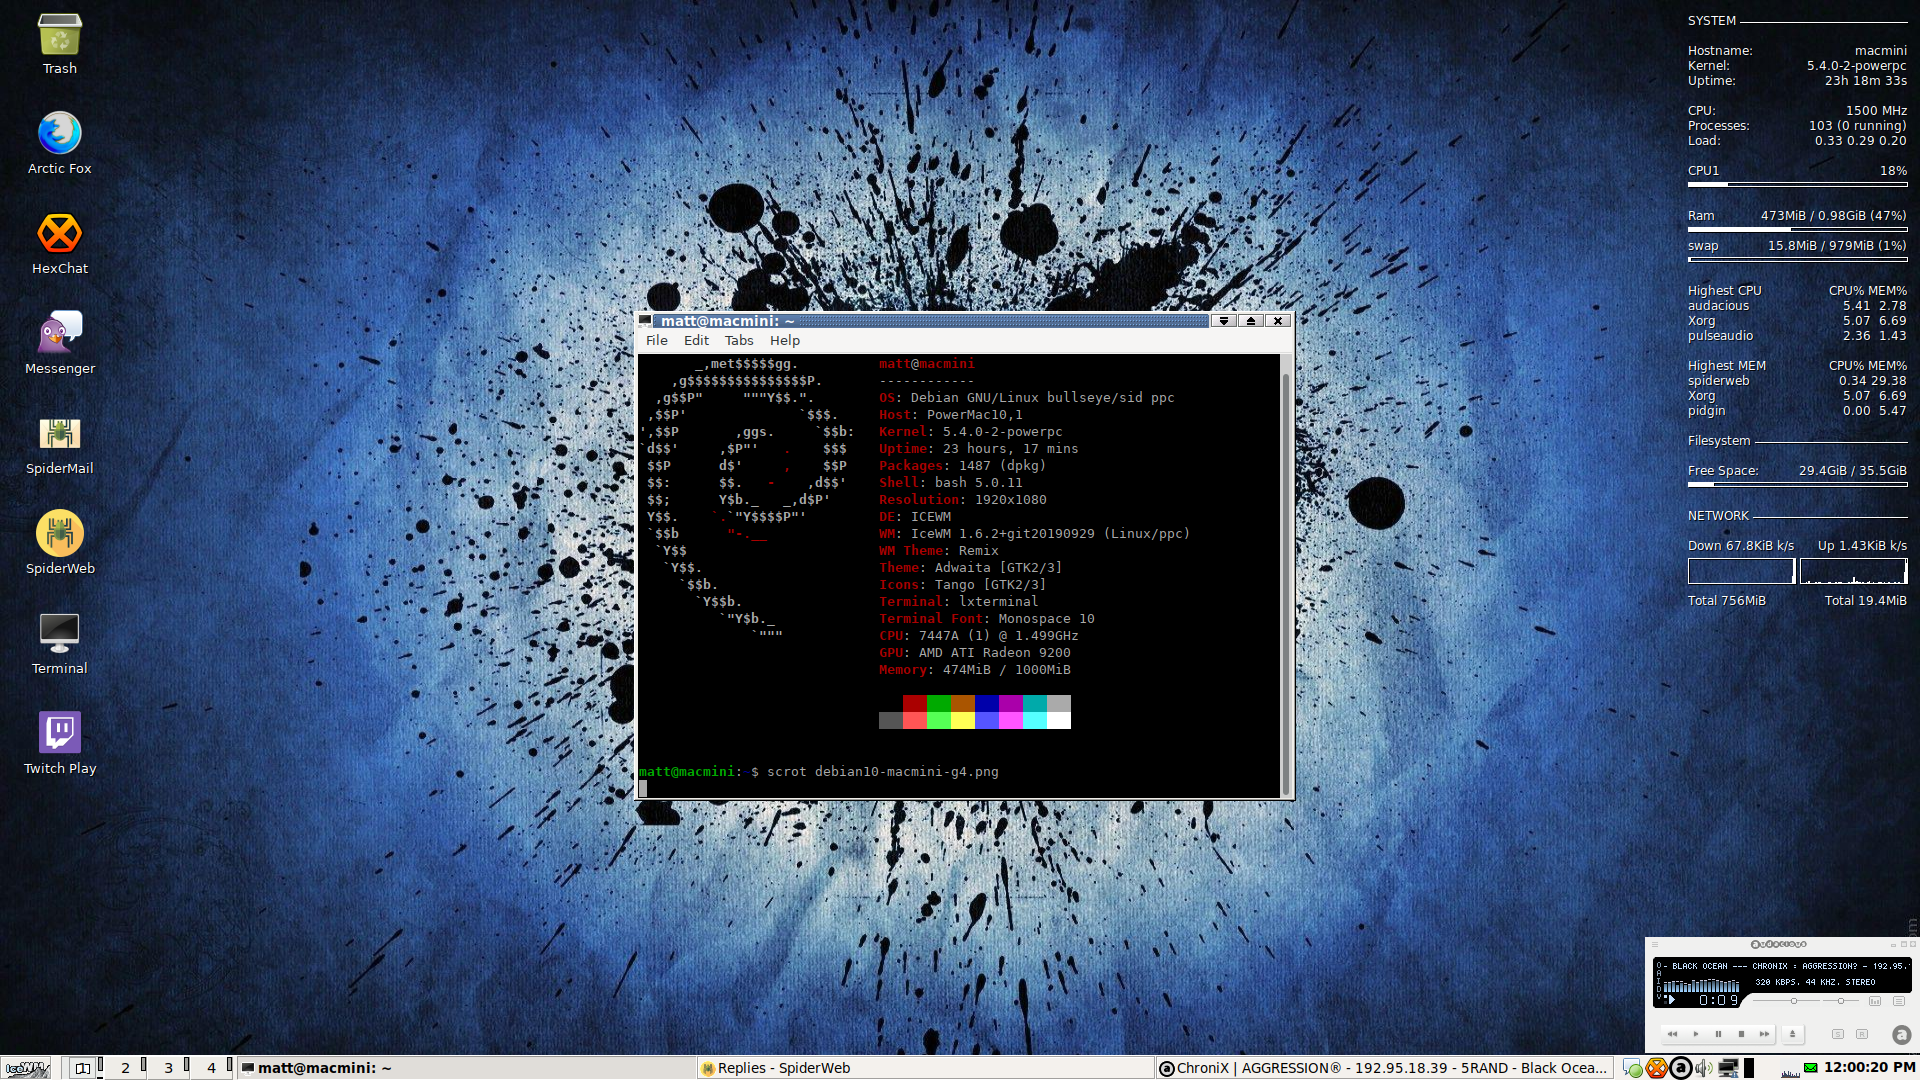This screenshot has width=1920, height=1080.
Task: Launch HexChat IRC client
Action: click(59, 233)
